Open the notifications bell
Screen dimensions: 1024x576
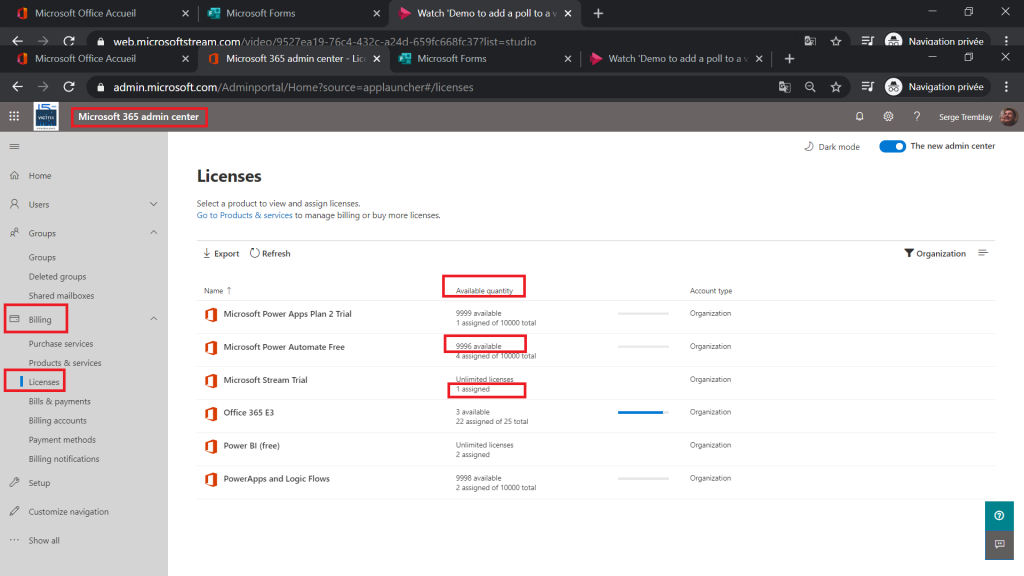click(x=859, y=117)
